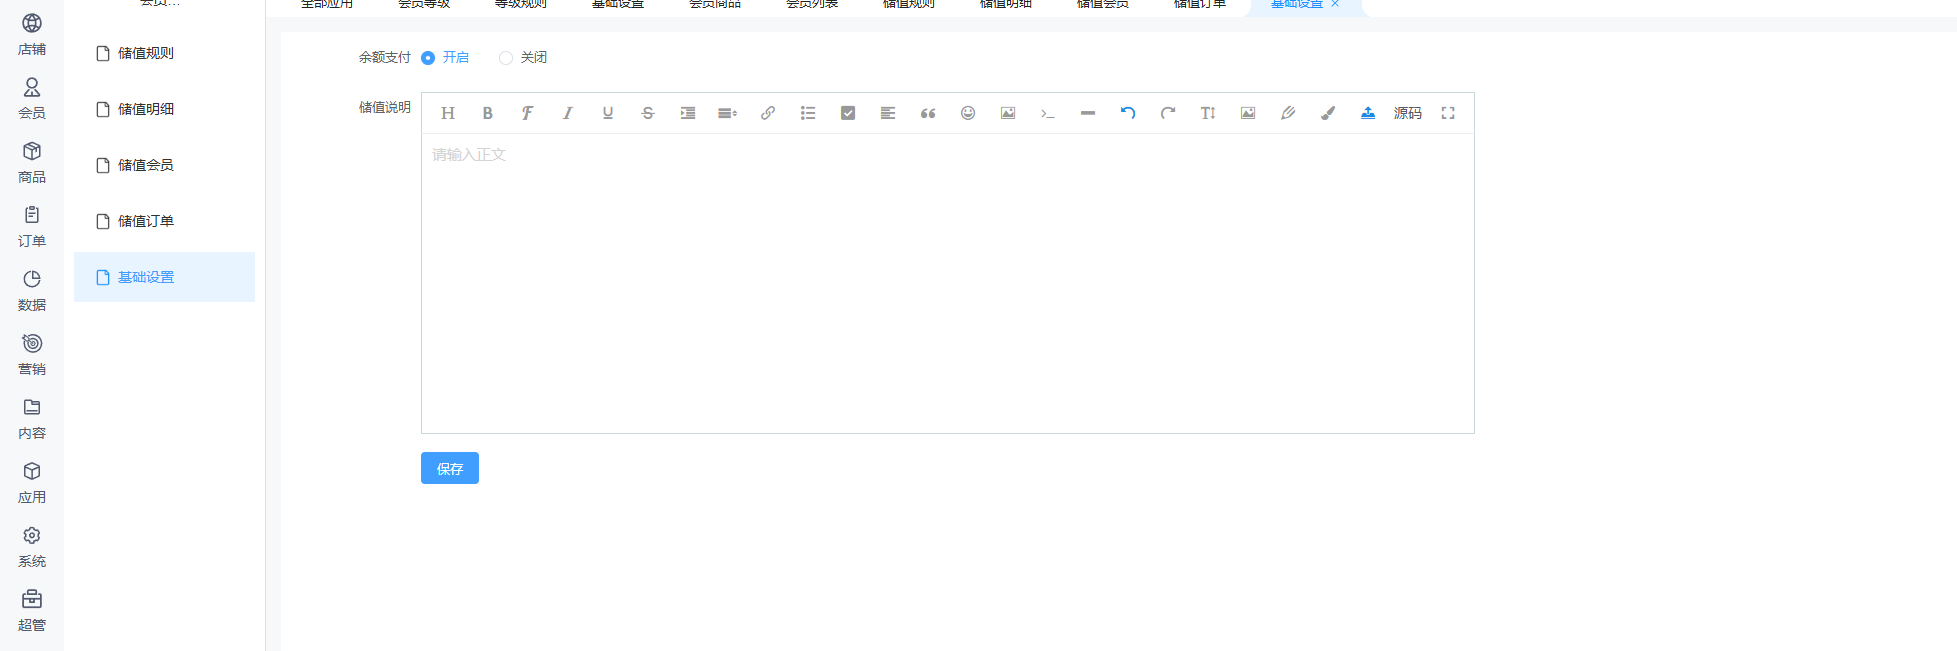
Task: Insert a todo checkbox item
Action: 848,113
